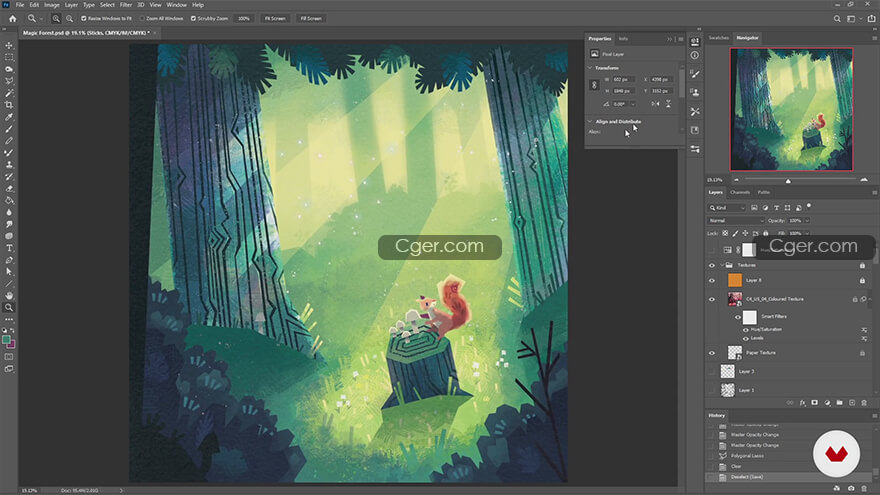Click the Fit Screen button
The height and width of the screenshot is (495, 880).
(273, 18)
